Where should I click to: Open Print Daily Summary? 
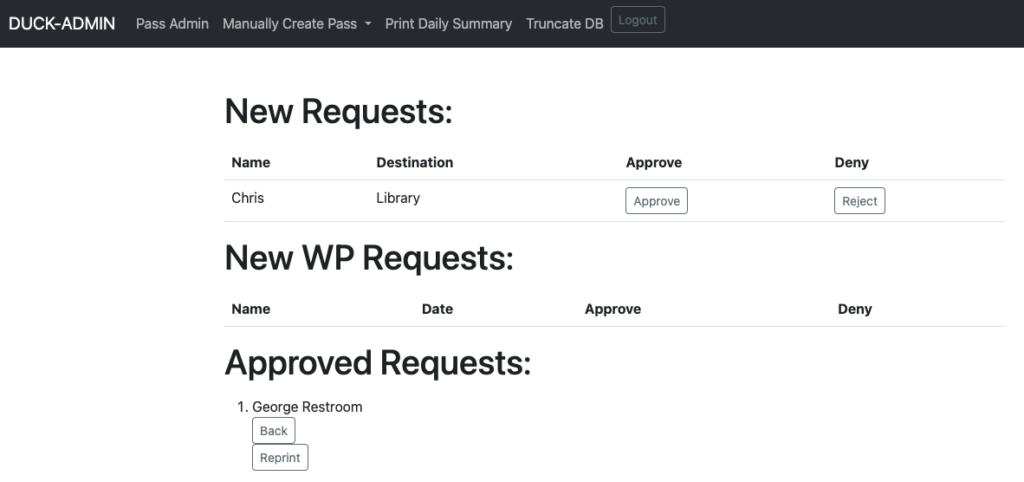point(448,24)
